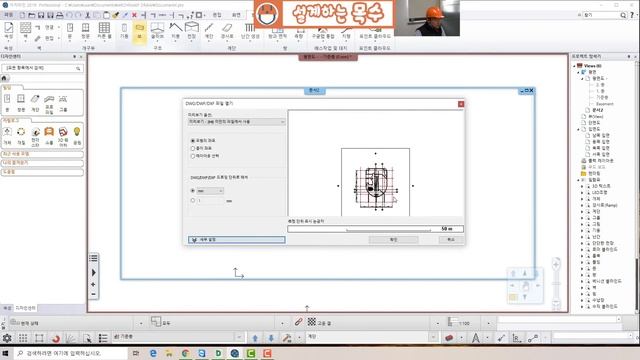640x360 pixels.
Task: Click the Windows taskbar search box
Action: [71, 353]
